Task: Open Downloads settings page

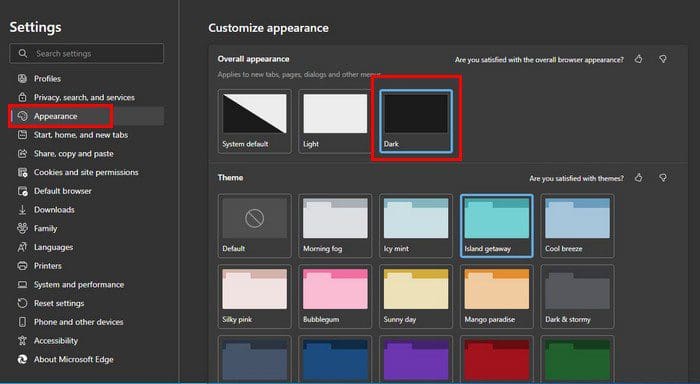Action: tap(87, 210)
